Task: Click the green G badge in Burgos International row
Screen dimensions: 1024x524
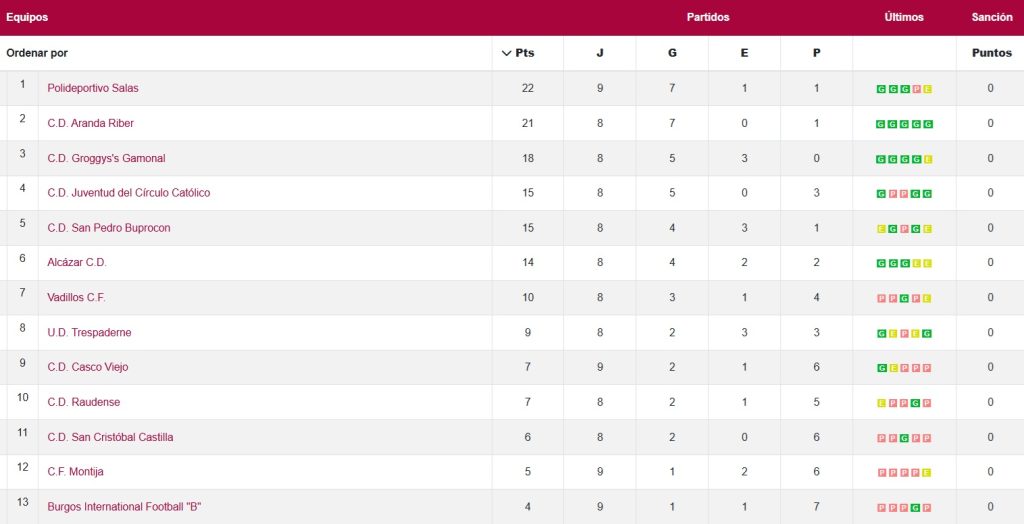Action: (916, 508)
